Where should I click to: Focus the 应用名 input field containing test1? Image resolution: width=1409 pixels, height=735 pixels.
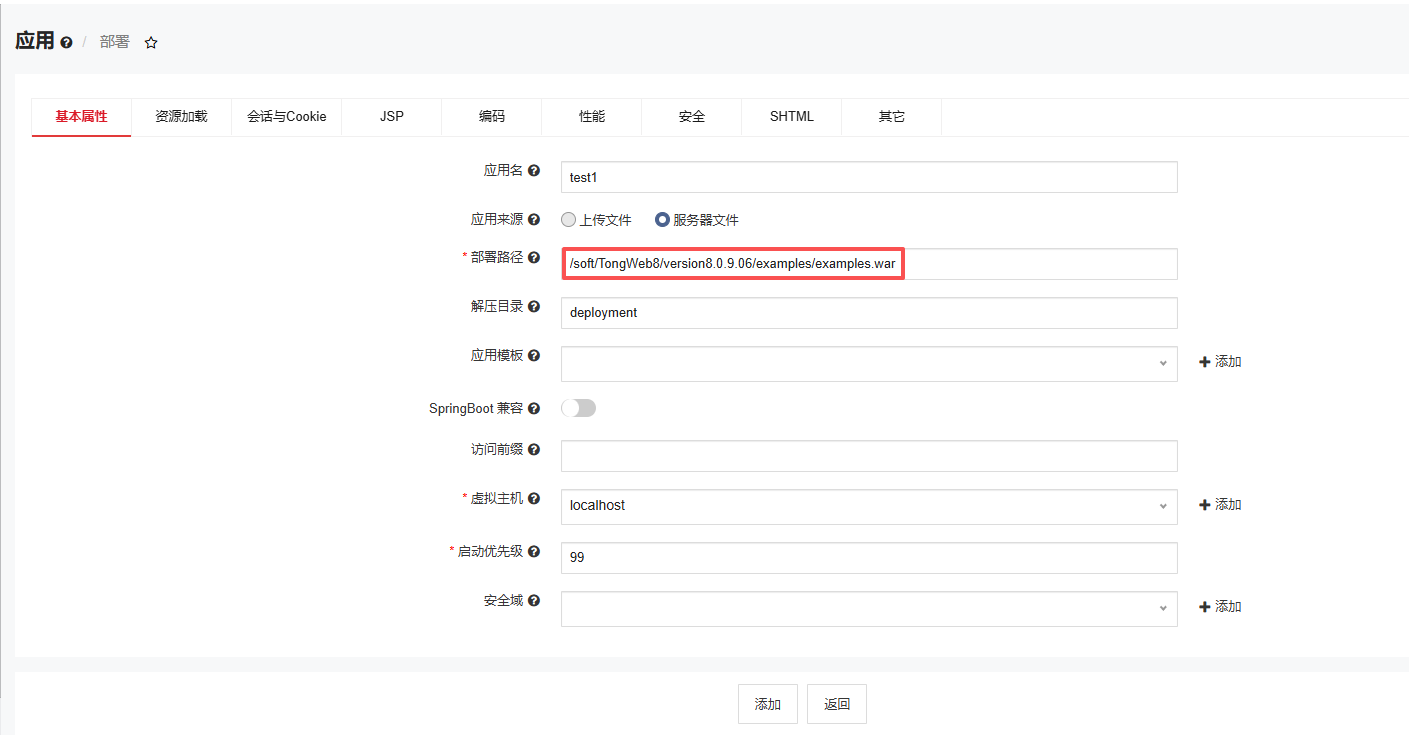tap(869, 177)
